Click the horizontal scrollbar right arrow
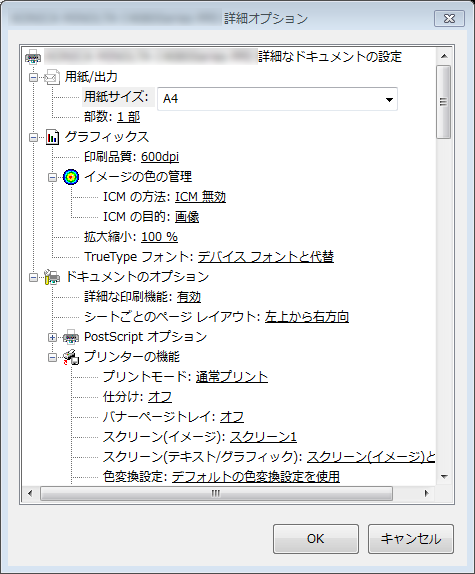 pyautogui.click(x=426, y=493)
